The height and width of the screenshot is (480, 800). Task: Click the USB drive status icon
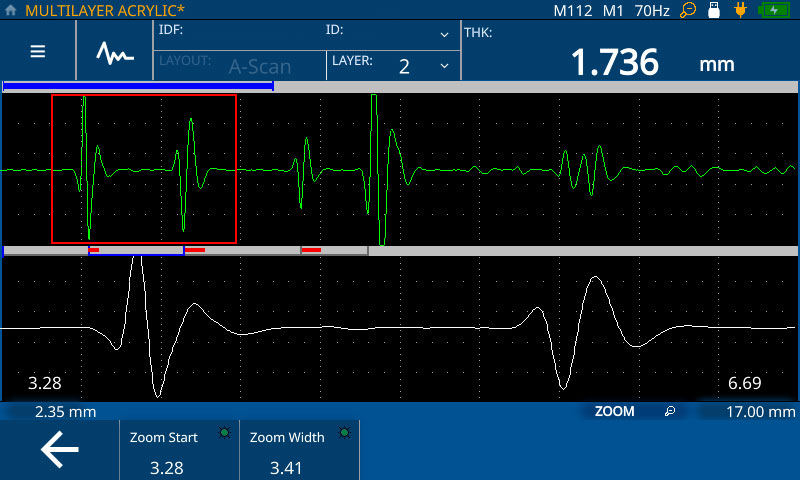tap(714, 10)
